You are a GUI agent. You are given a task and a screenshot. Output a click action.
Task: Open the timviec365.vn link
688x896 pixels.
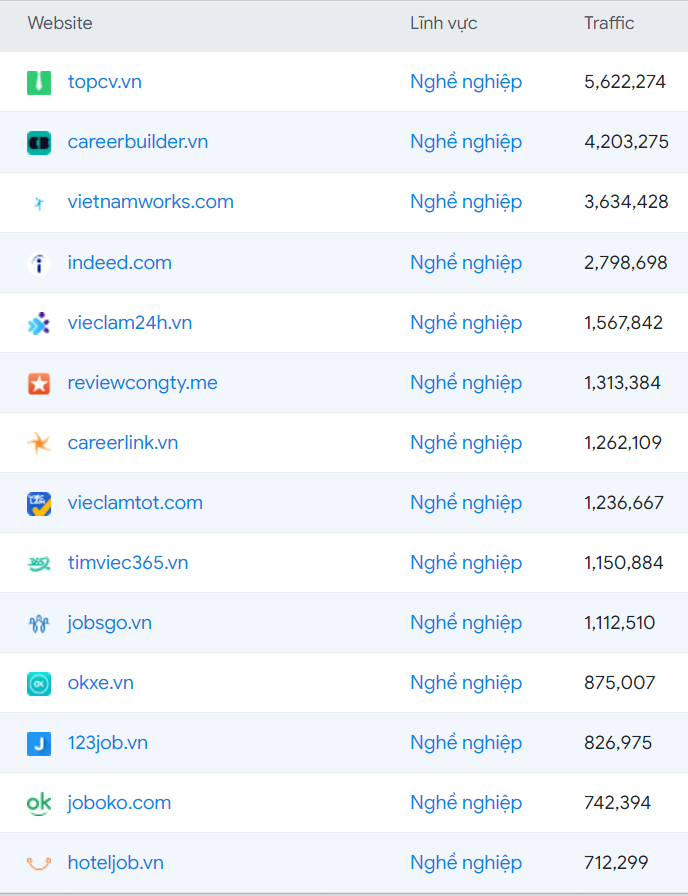tap(128, 562)
